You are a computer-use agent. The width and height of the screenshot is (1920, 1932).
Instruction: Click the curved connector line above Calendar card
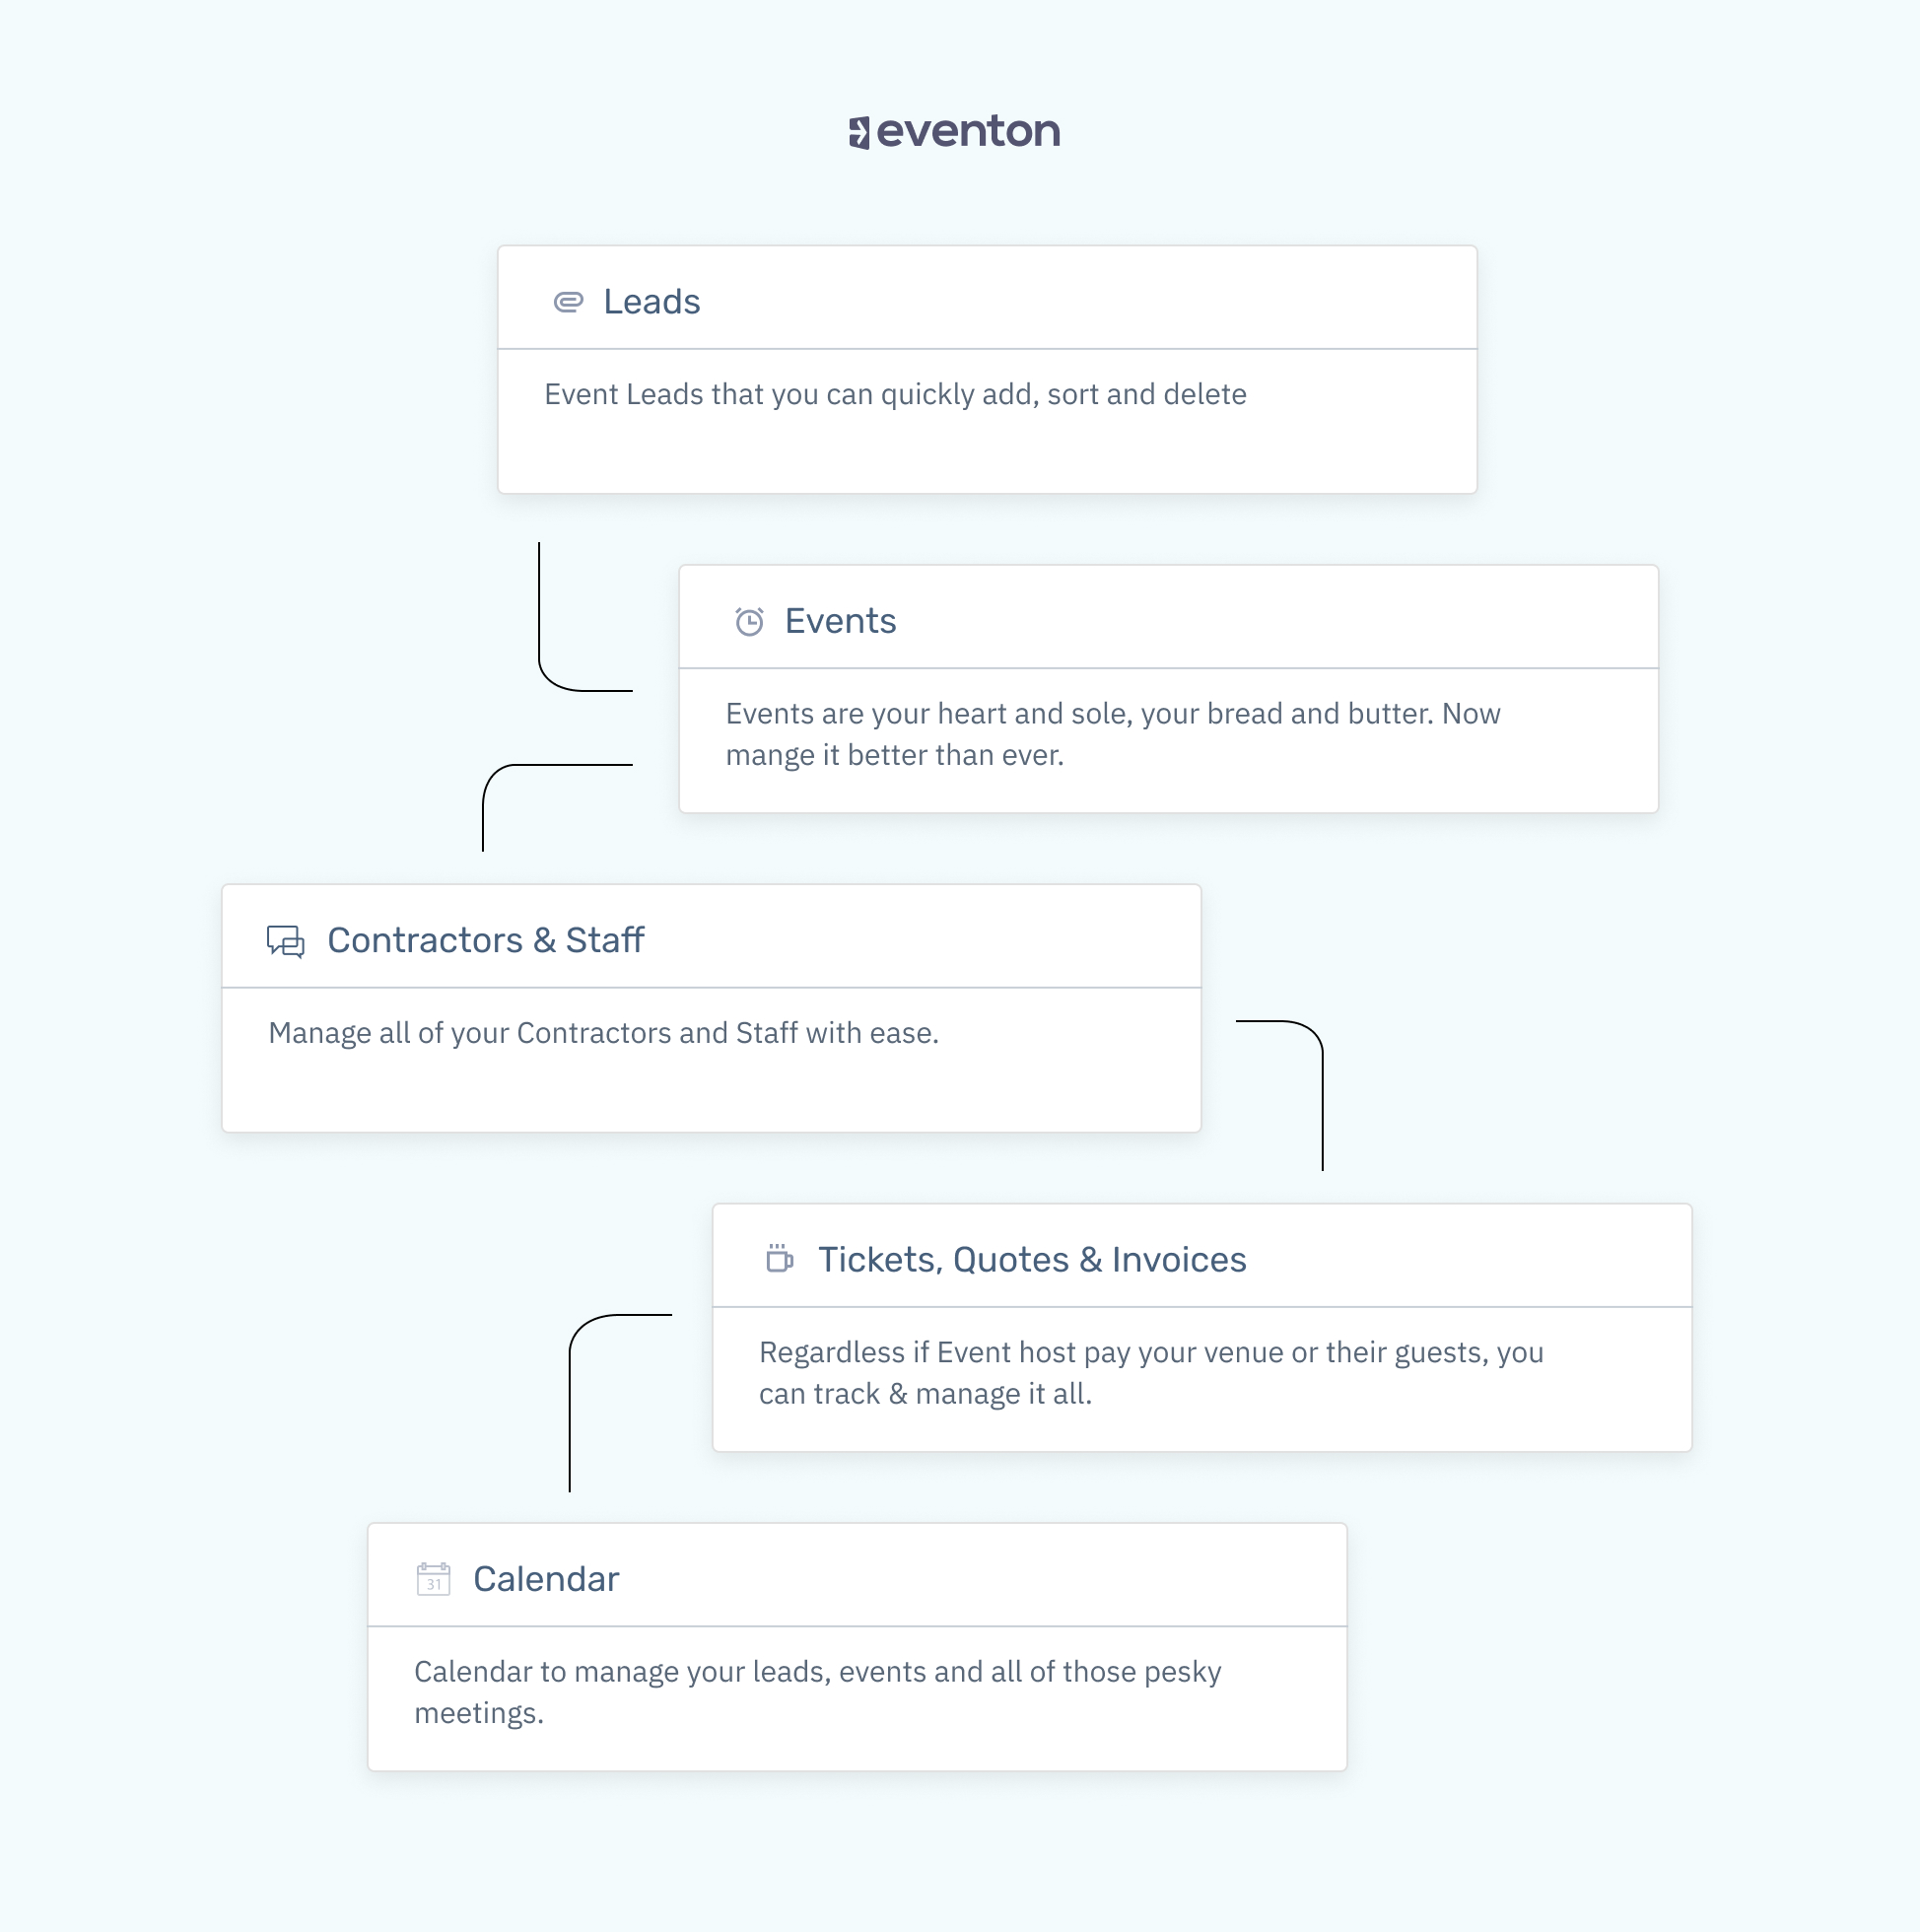tap(621, 1403)
